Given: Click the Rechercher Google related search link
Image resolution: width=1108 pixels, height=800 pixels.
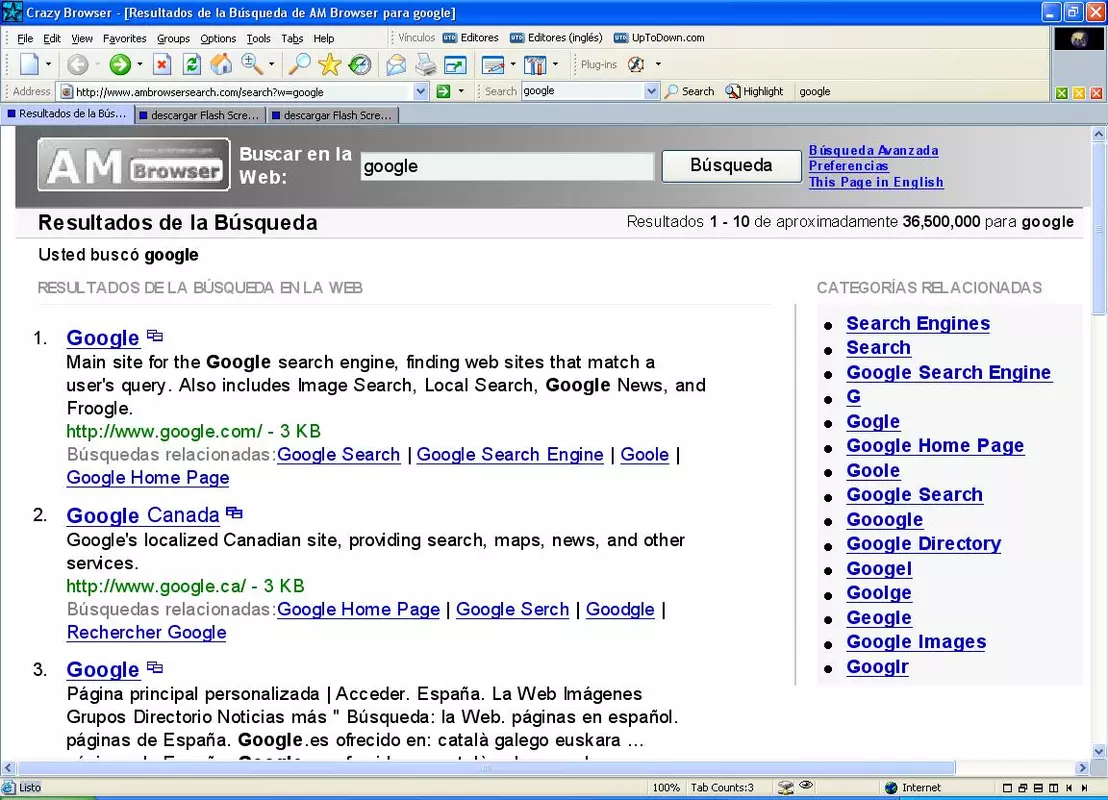Looking at the screenshot, I should [146, 633].
